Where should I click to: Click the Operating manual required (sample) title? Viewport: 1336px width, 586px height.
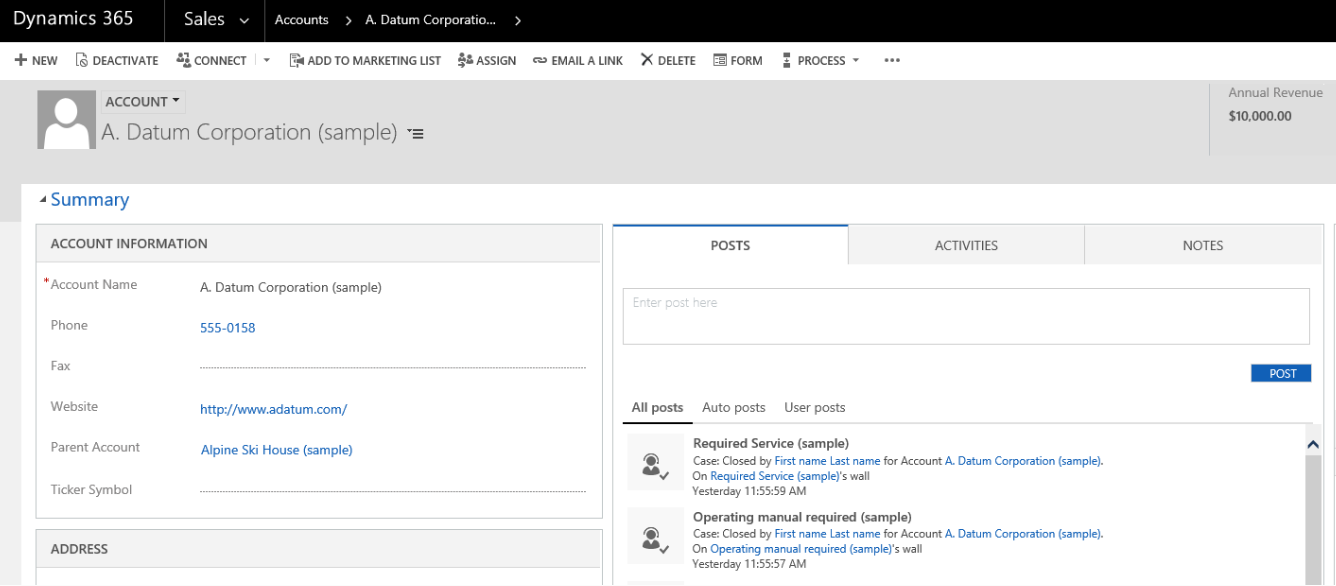point(802,518)
